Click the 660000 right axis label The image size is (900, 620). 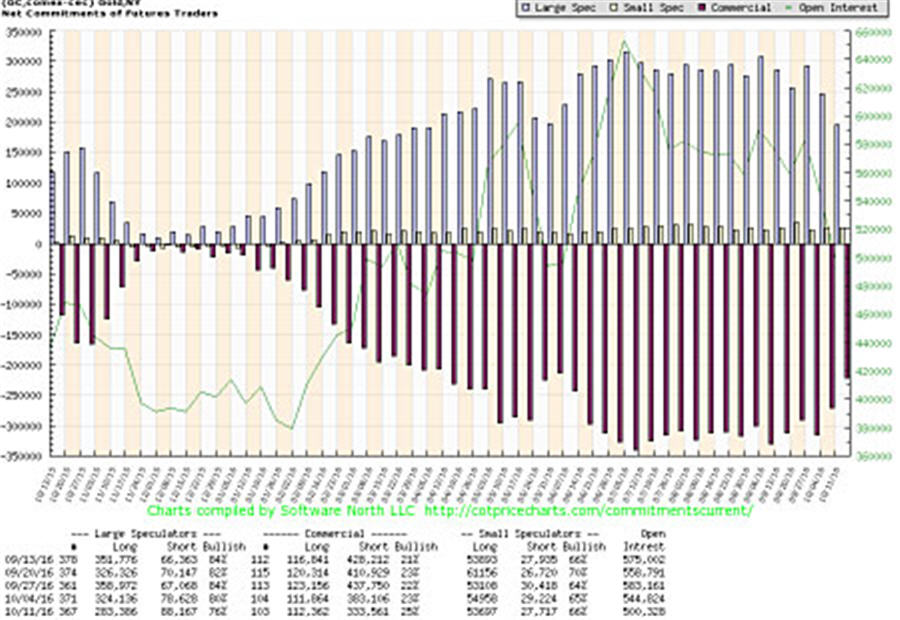(x=874, y=32)
